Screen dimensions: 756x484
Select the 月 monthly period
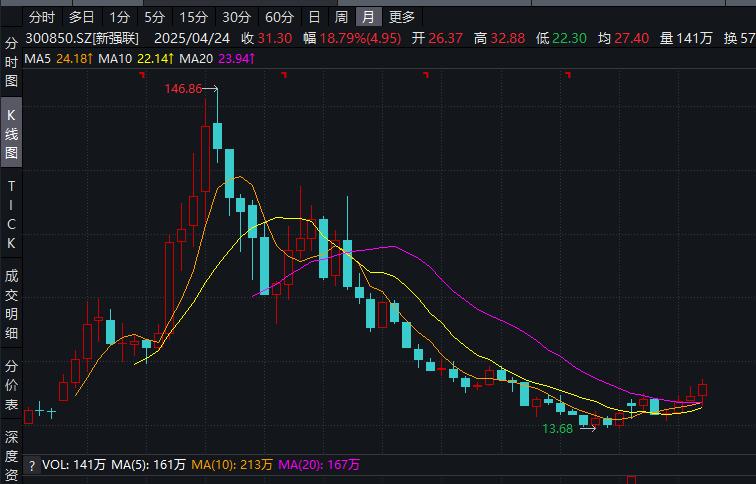coord(369,17)
